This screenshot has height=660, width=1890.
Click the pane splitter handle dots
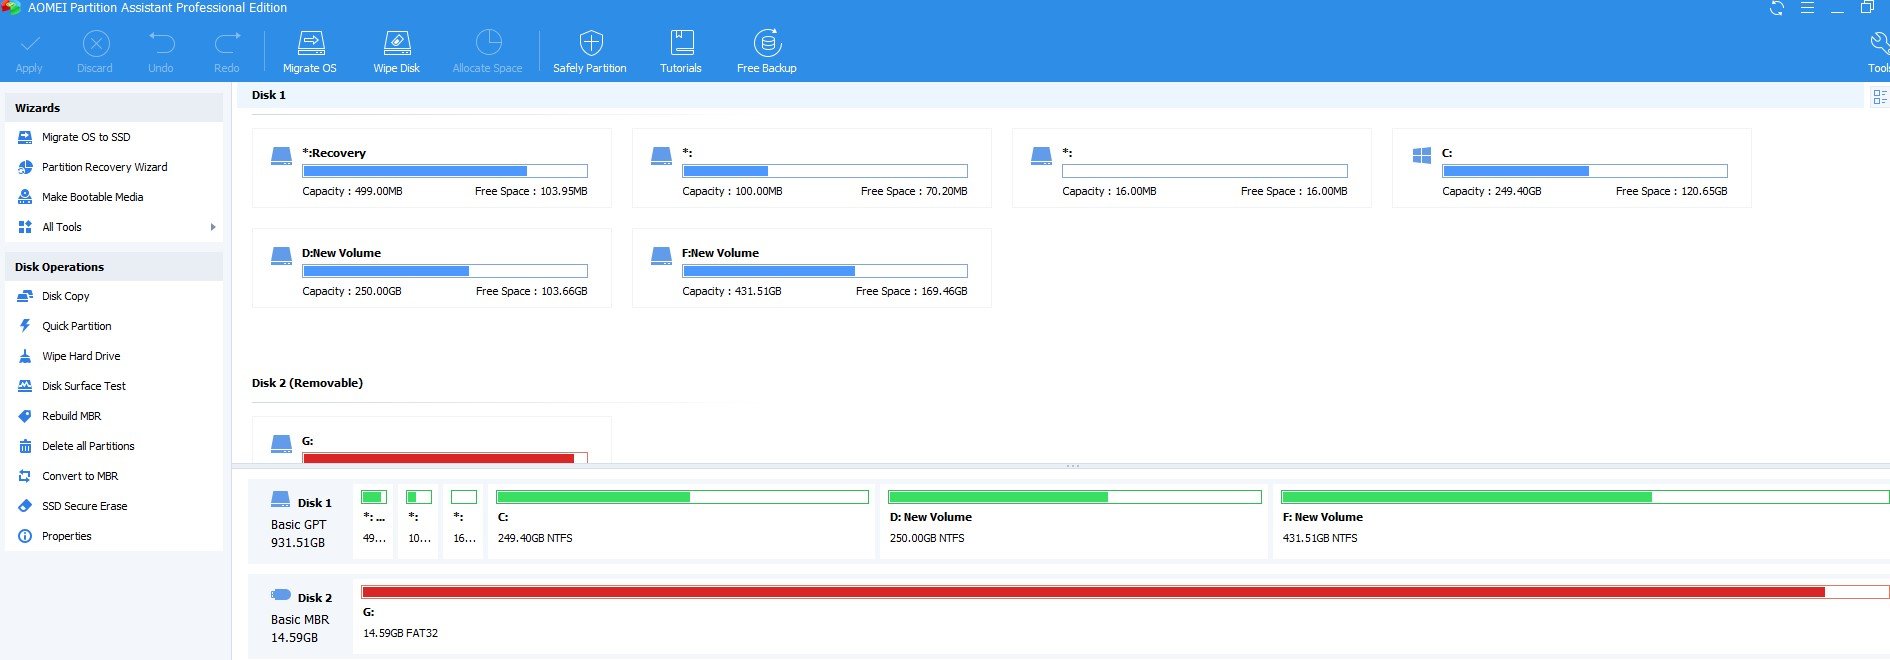coord(1073,466)
